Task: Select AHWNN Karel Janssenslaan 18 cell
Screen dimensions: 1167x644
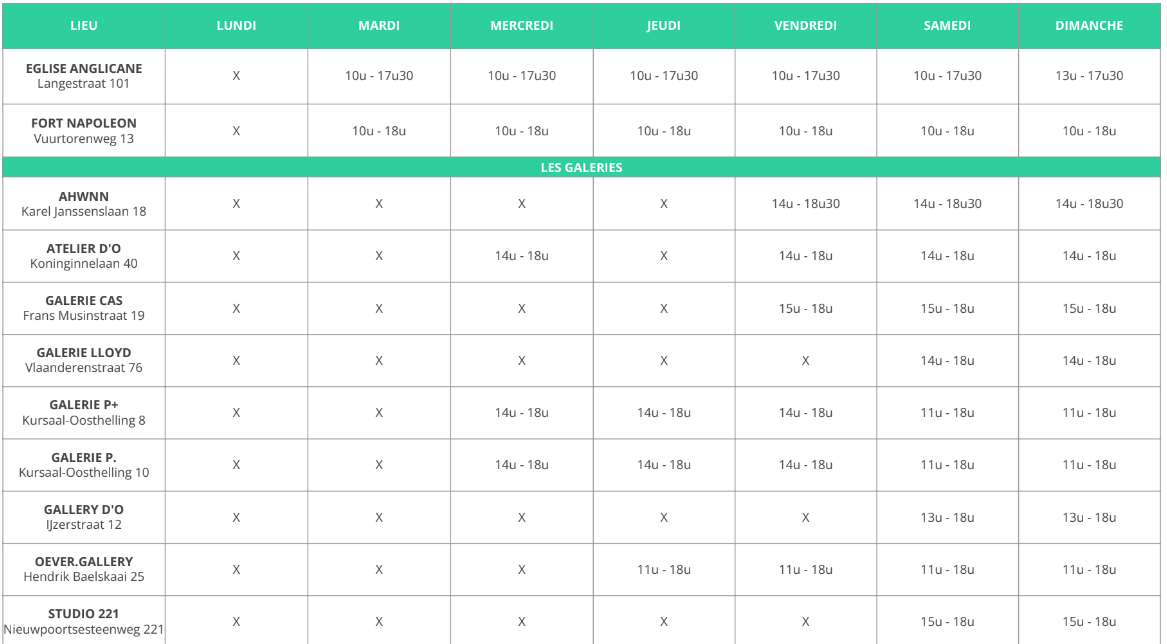Action: pyautogui.click(x=83, y=204)
